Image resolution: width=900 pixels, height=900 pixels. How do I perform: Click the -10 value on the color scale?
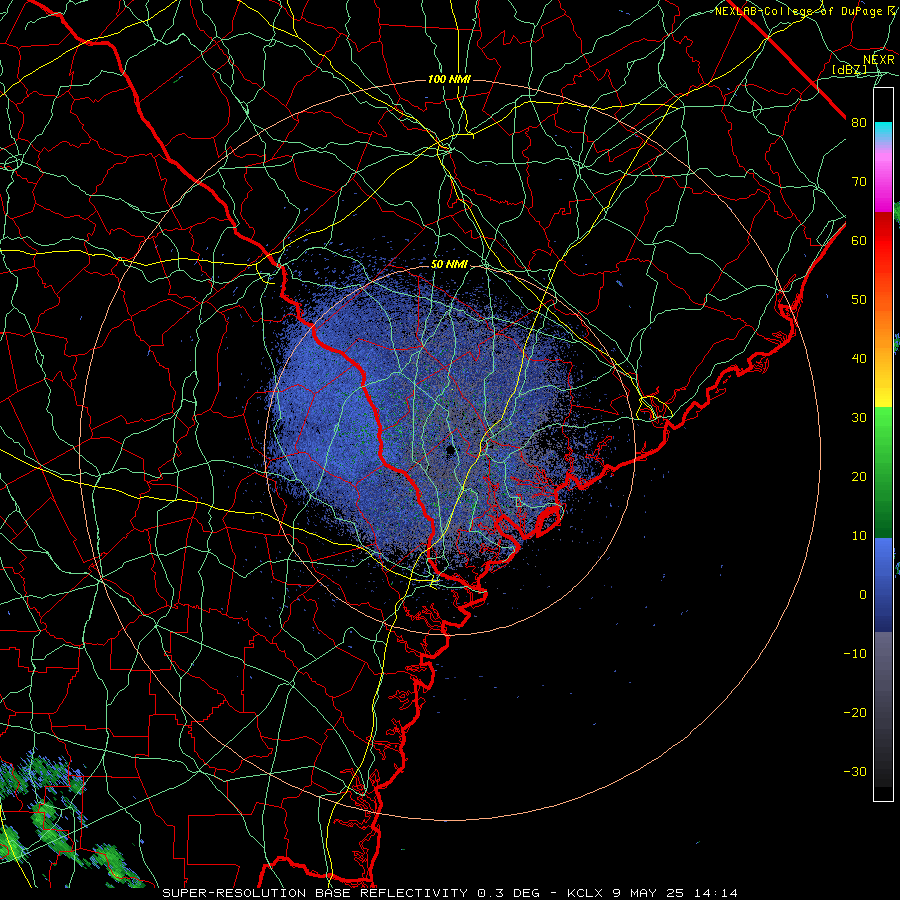855,654
